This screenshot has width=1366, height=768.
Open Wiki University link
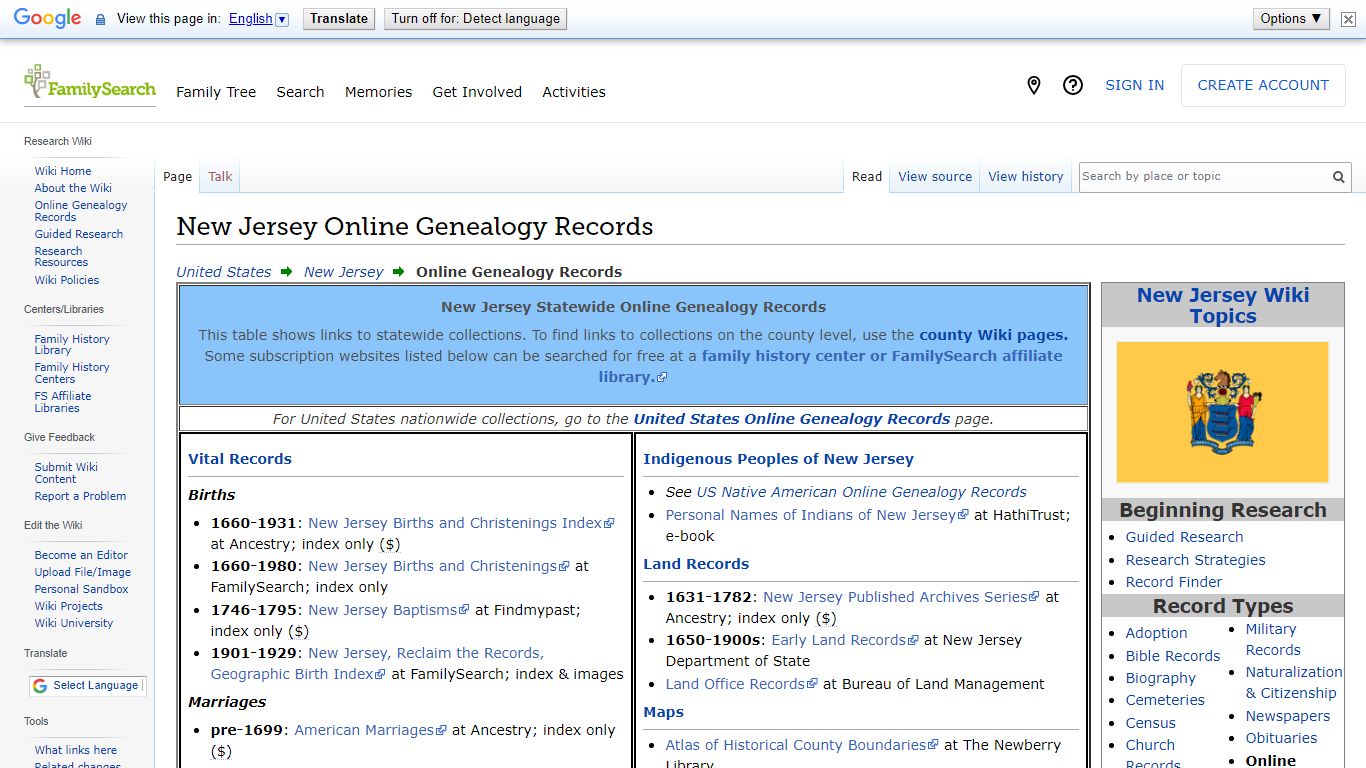(74, 623)
